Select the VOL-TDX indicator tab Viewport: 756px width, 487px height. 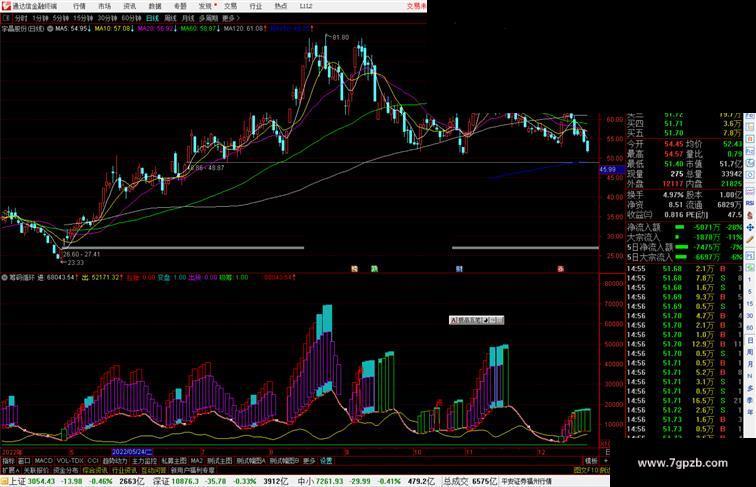(x=70, y=461)
